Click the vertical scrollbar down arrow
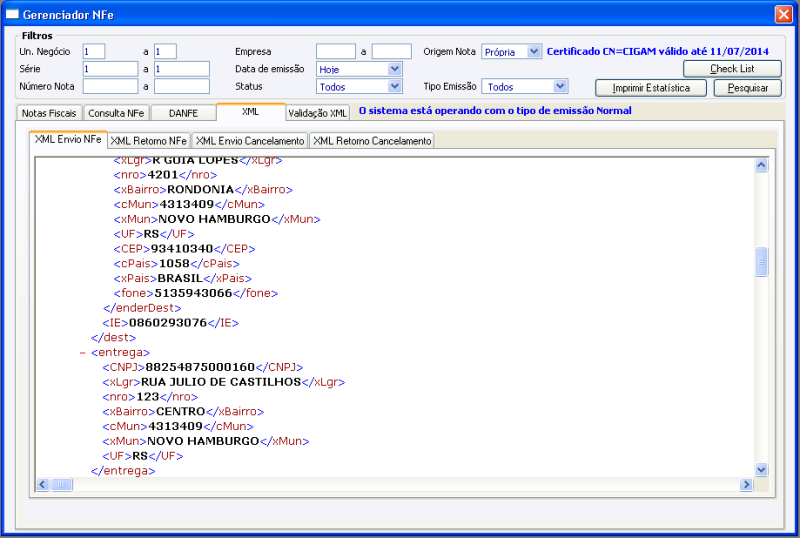This screenshot has height=538, width=800. point(761,470)
